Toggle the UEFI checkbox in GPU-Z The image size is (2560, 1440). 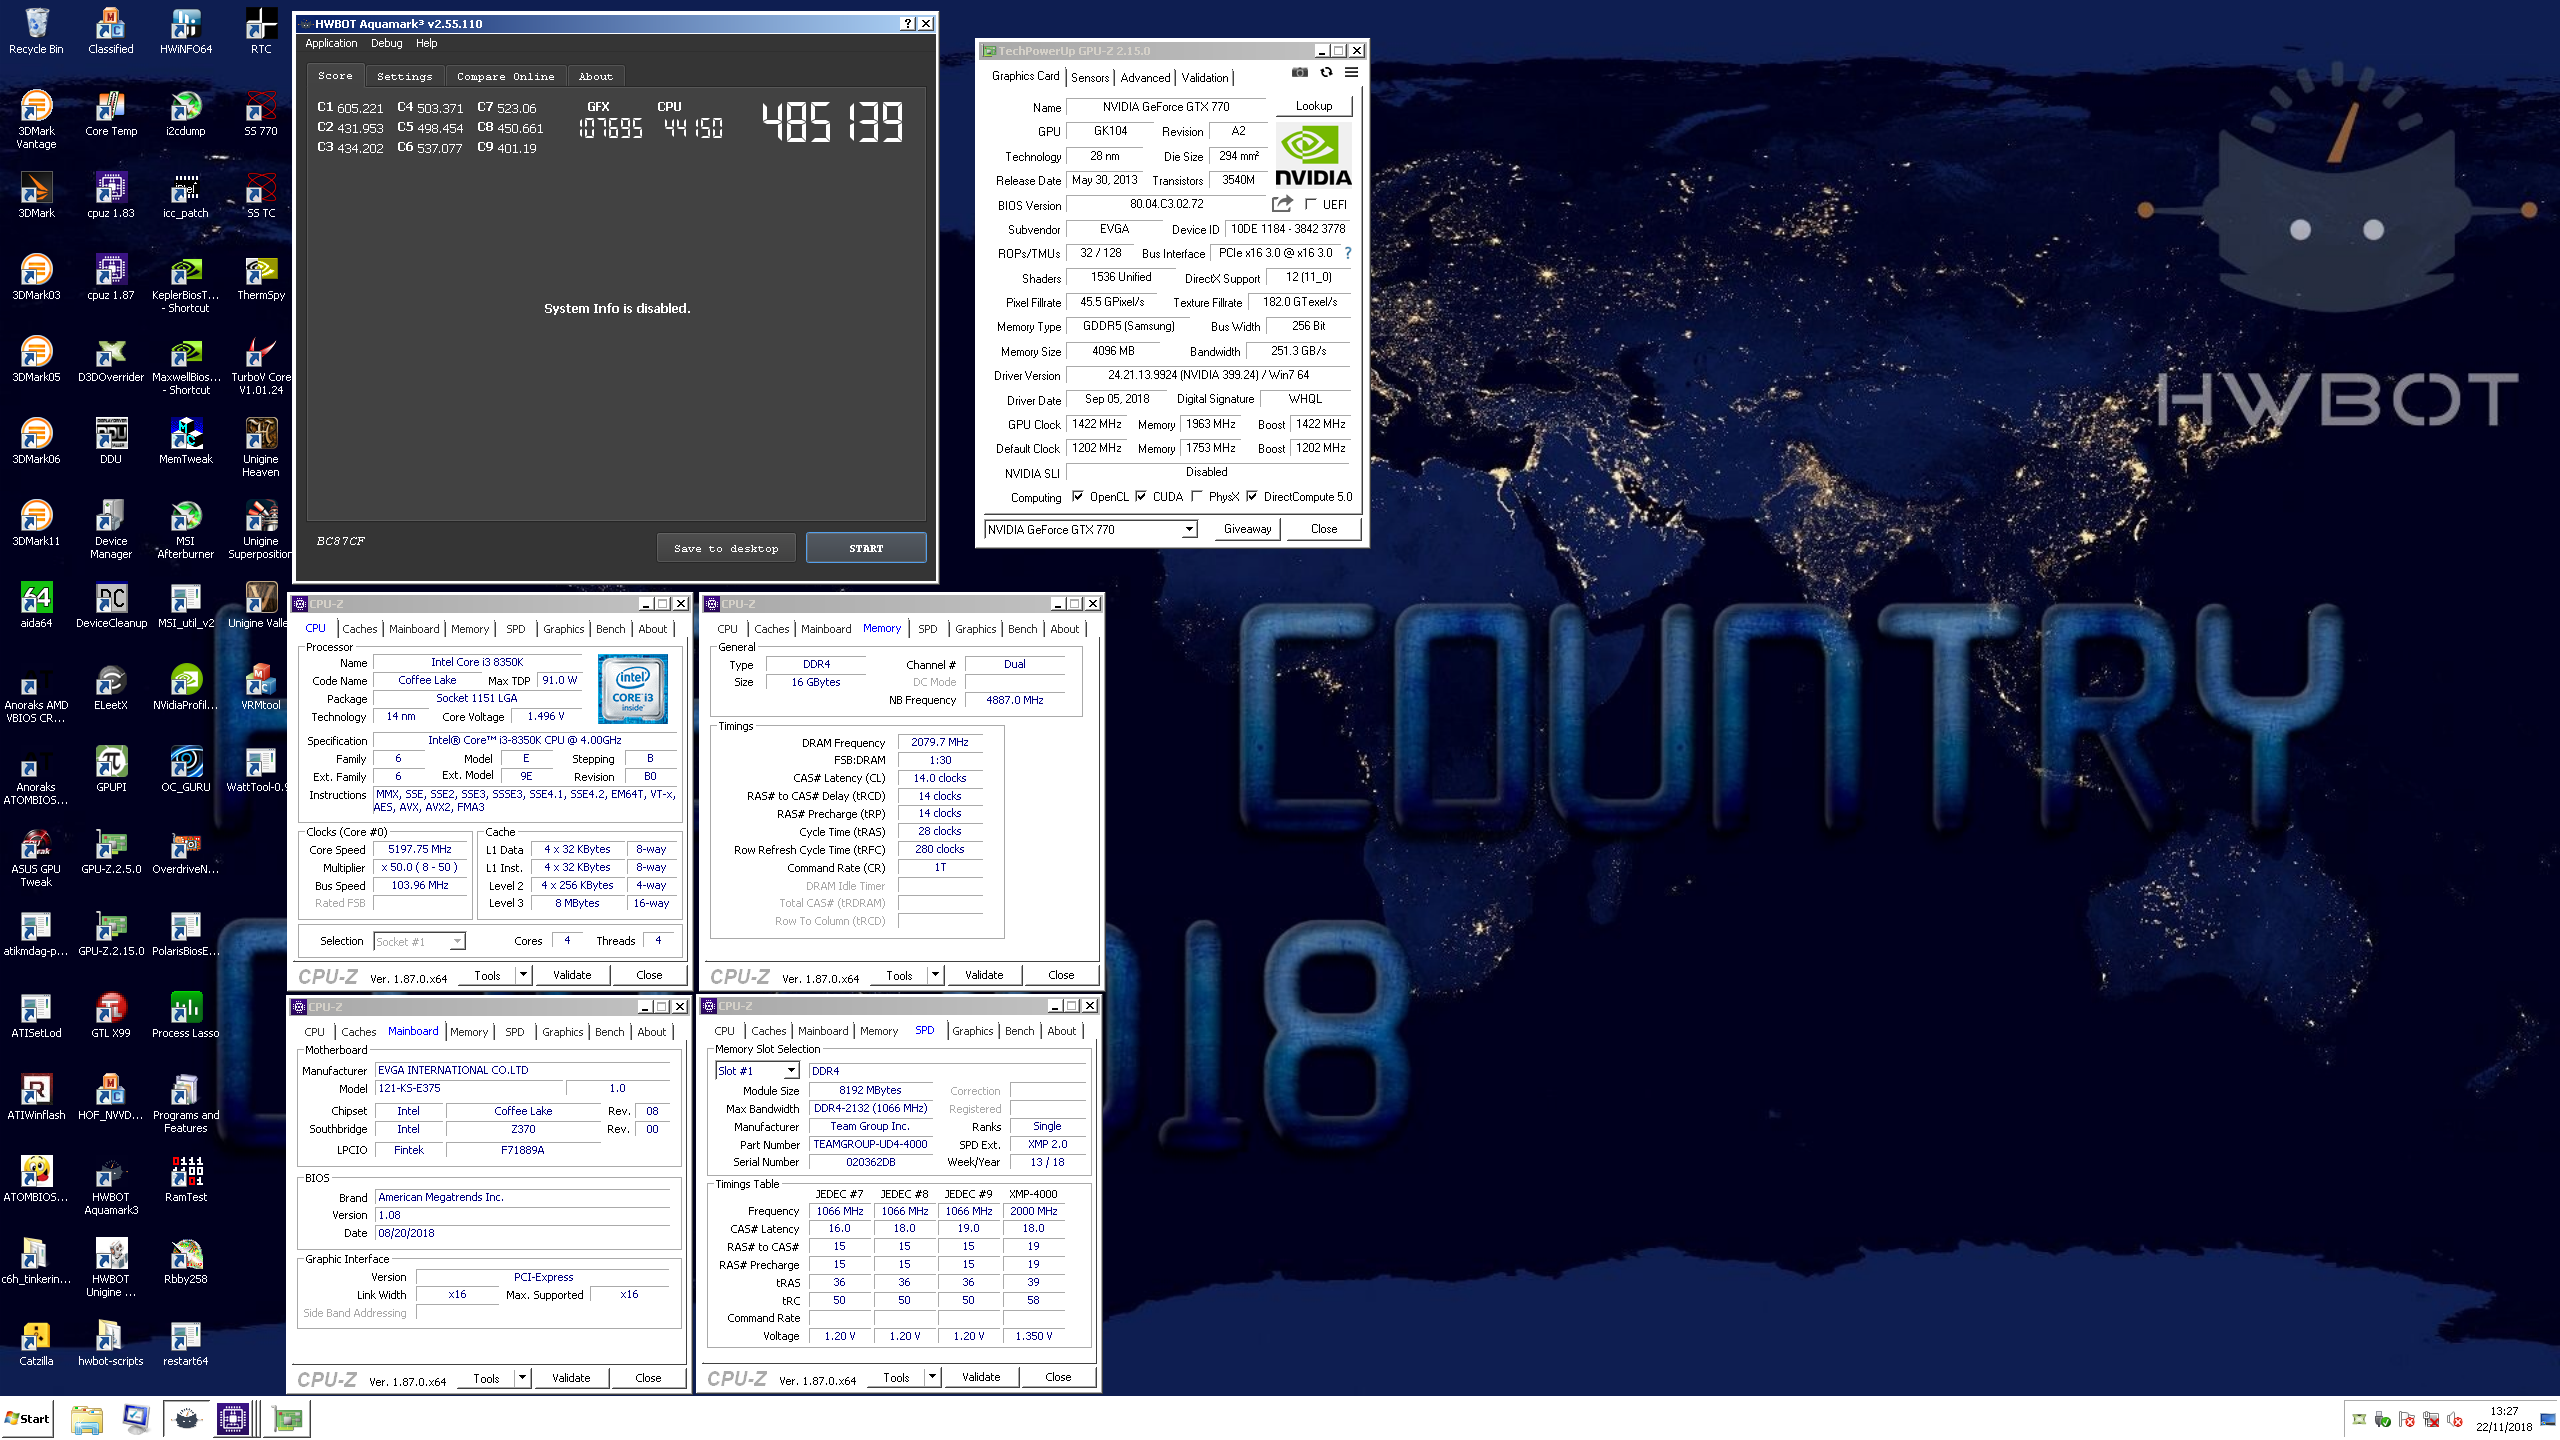pyautogui.click(x=1311, y=204)
